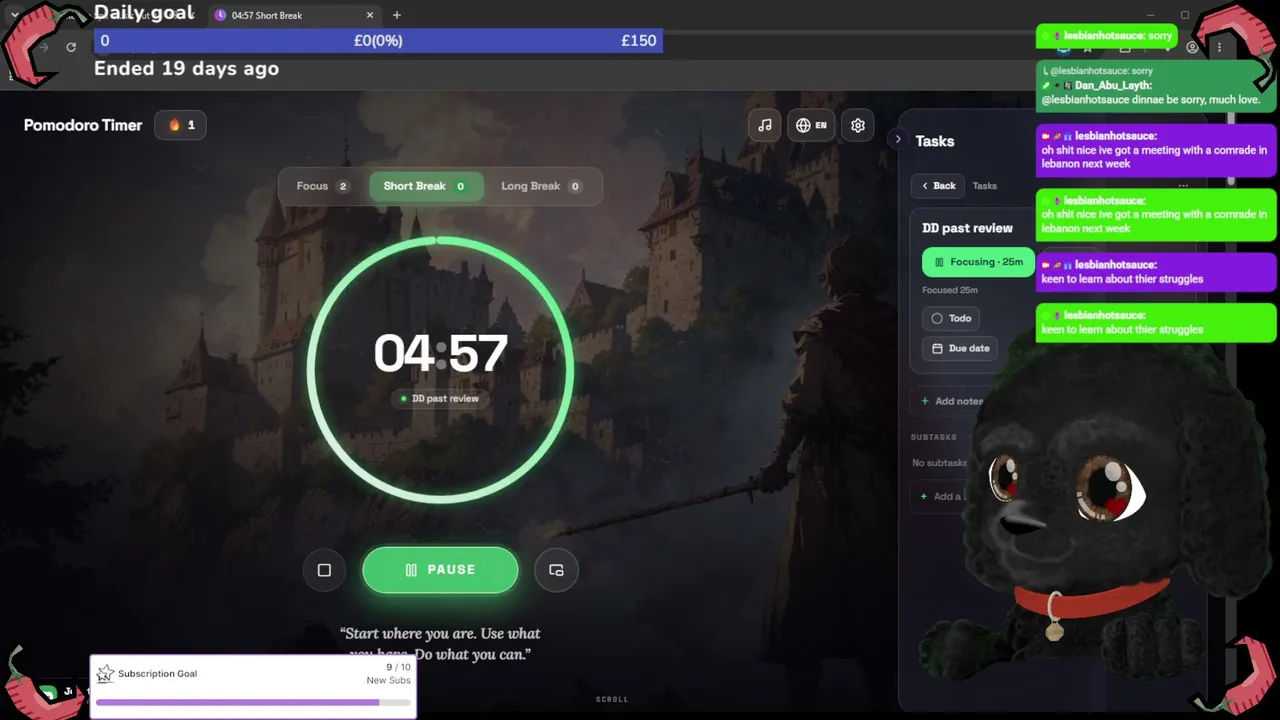Open a new browser tab
This screenshot has height=720, width=1280.
pyautogui.click(x=397, y=15)
